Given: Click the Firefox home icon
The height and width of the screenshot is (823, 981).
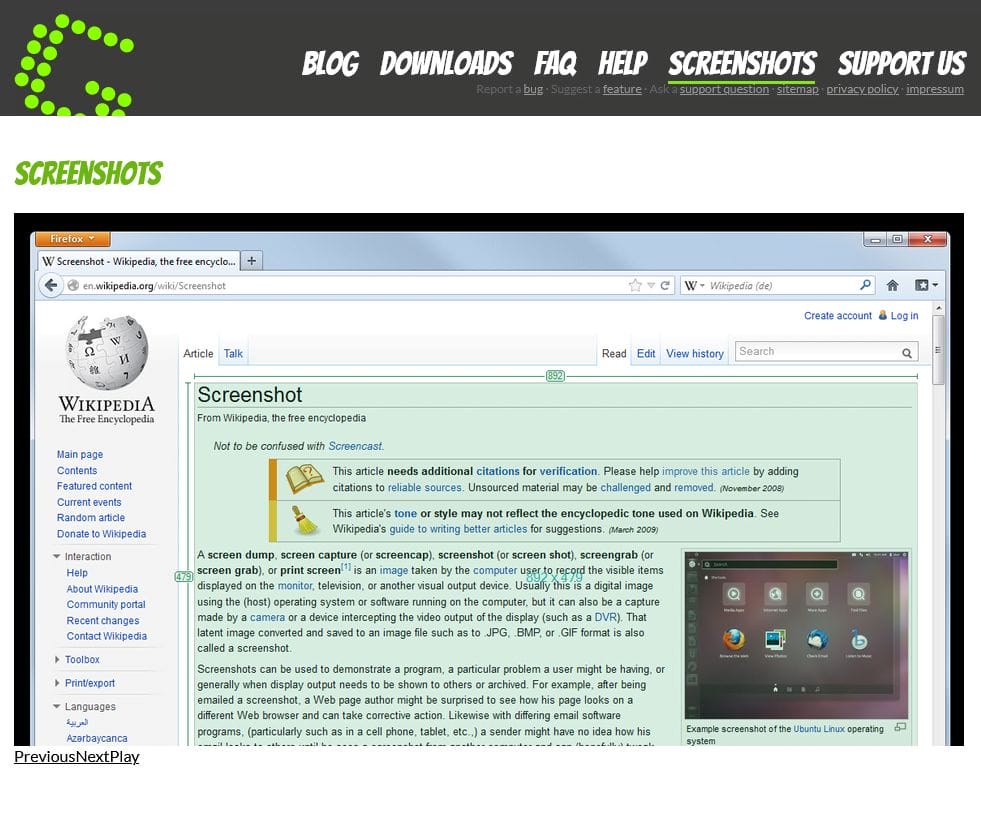Looking at the screenshot, I should click(892, 285).
